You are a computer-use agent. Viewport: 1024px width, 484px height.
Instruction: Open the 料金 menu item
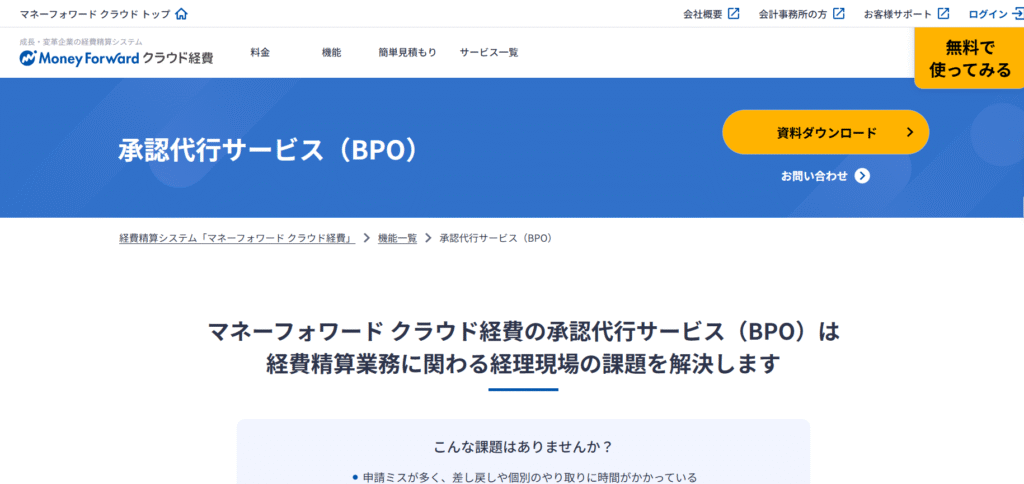tap(260, 53)
